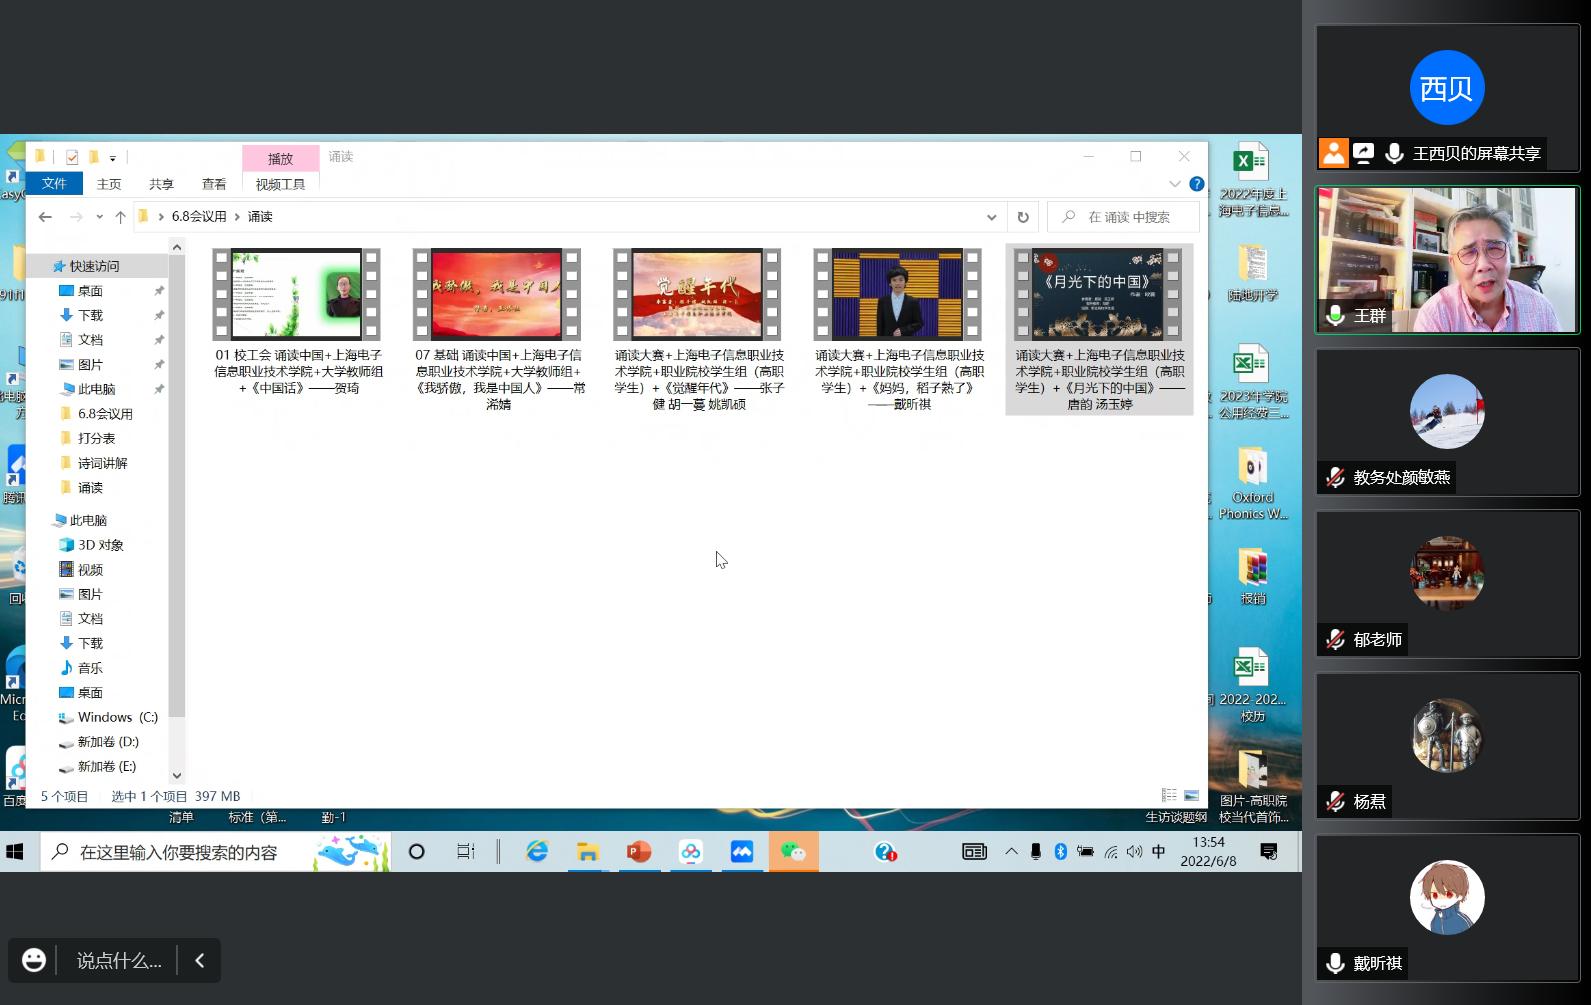Image resolution: width=1591 pixels, height=1005 pixels.
Task: Open the 查看 ribbon tab
Action: pos(214,184)
